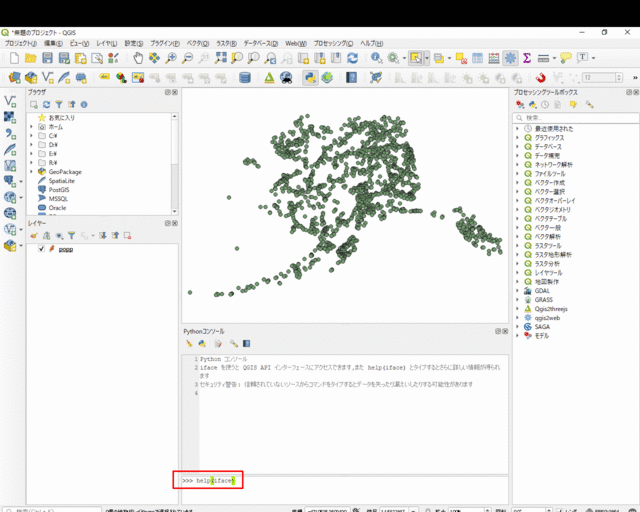Select the お気に入り favorites entry
Image resolution: width=640 pixels, height=512 pixels.
[61, 118]
